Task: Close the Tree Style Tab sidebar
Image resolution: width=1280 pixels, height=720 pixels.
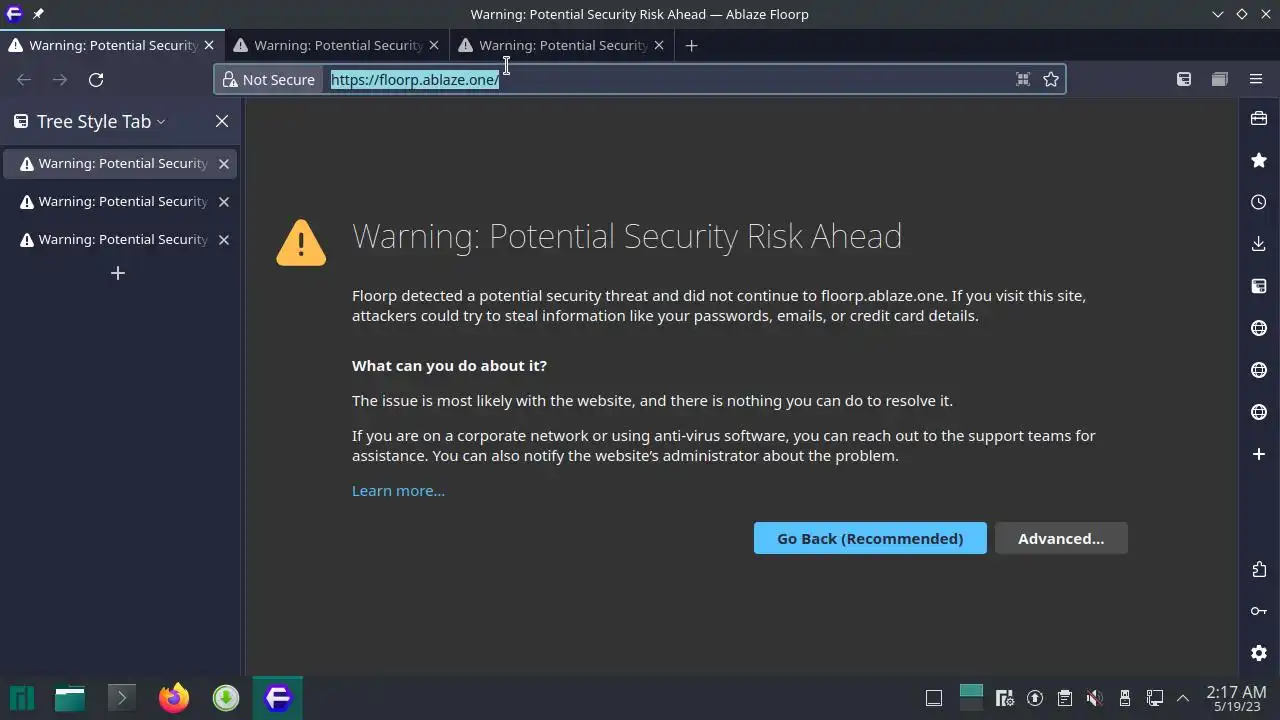Action: click(x=222, y=121)
